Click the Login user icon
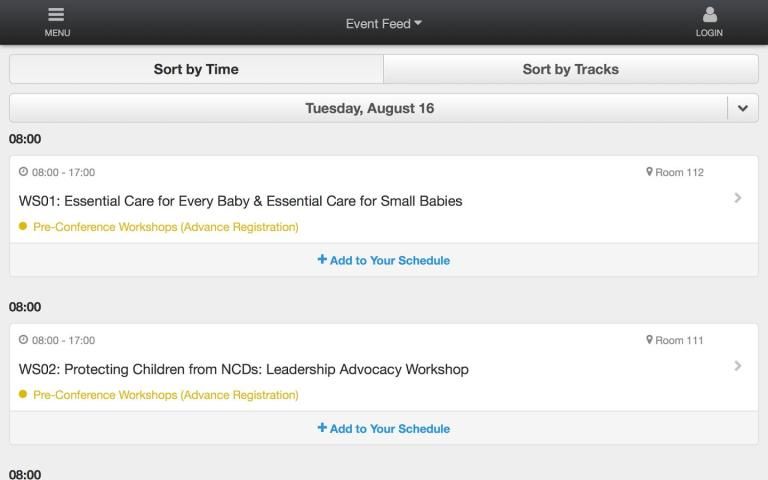The height and width of the screenshot is (480, 768). (709, 16)
